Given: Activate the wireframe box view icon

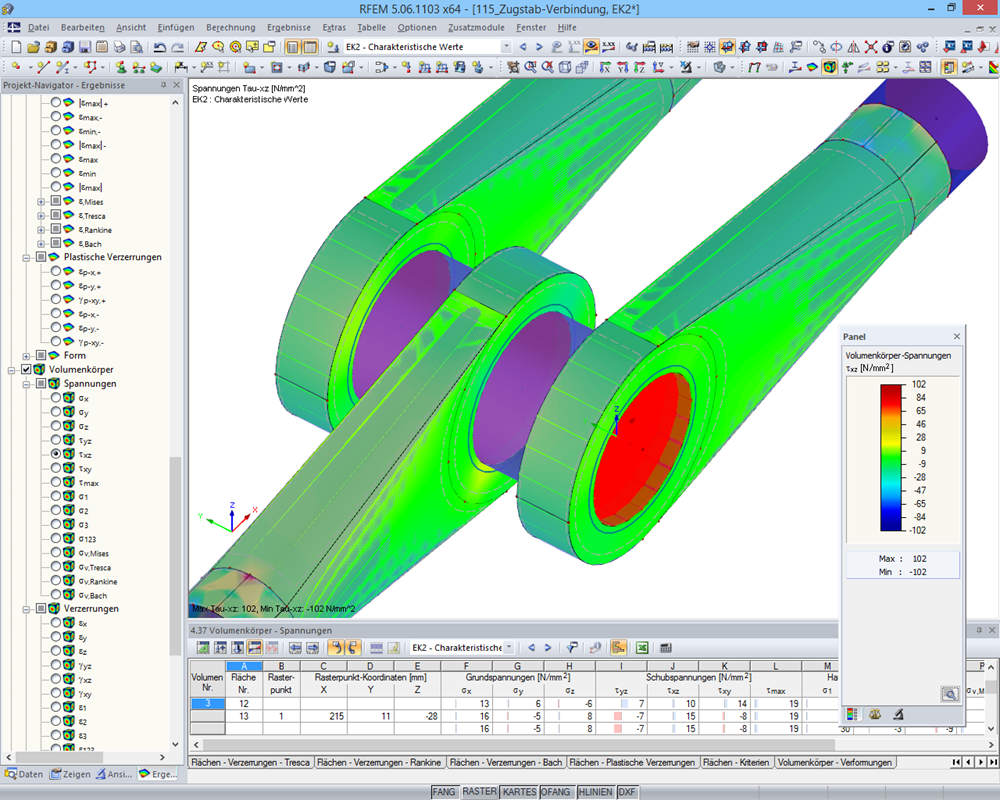Looking at the screenshot, I should click(565, 66).
